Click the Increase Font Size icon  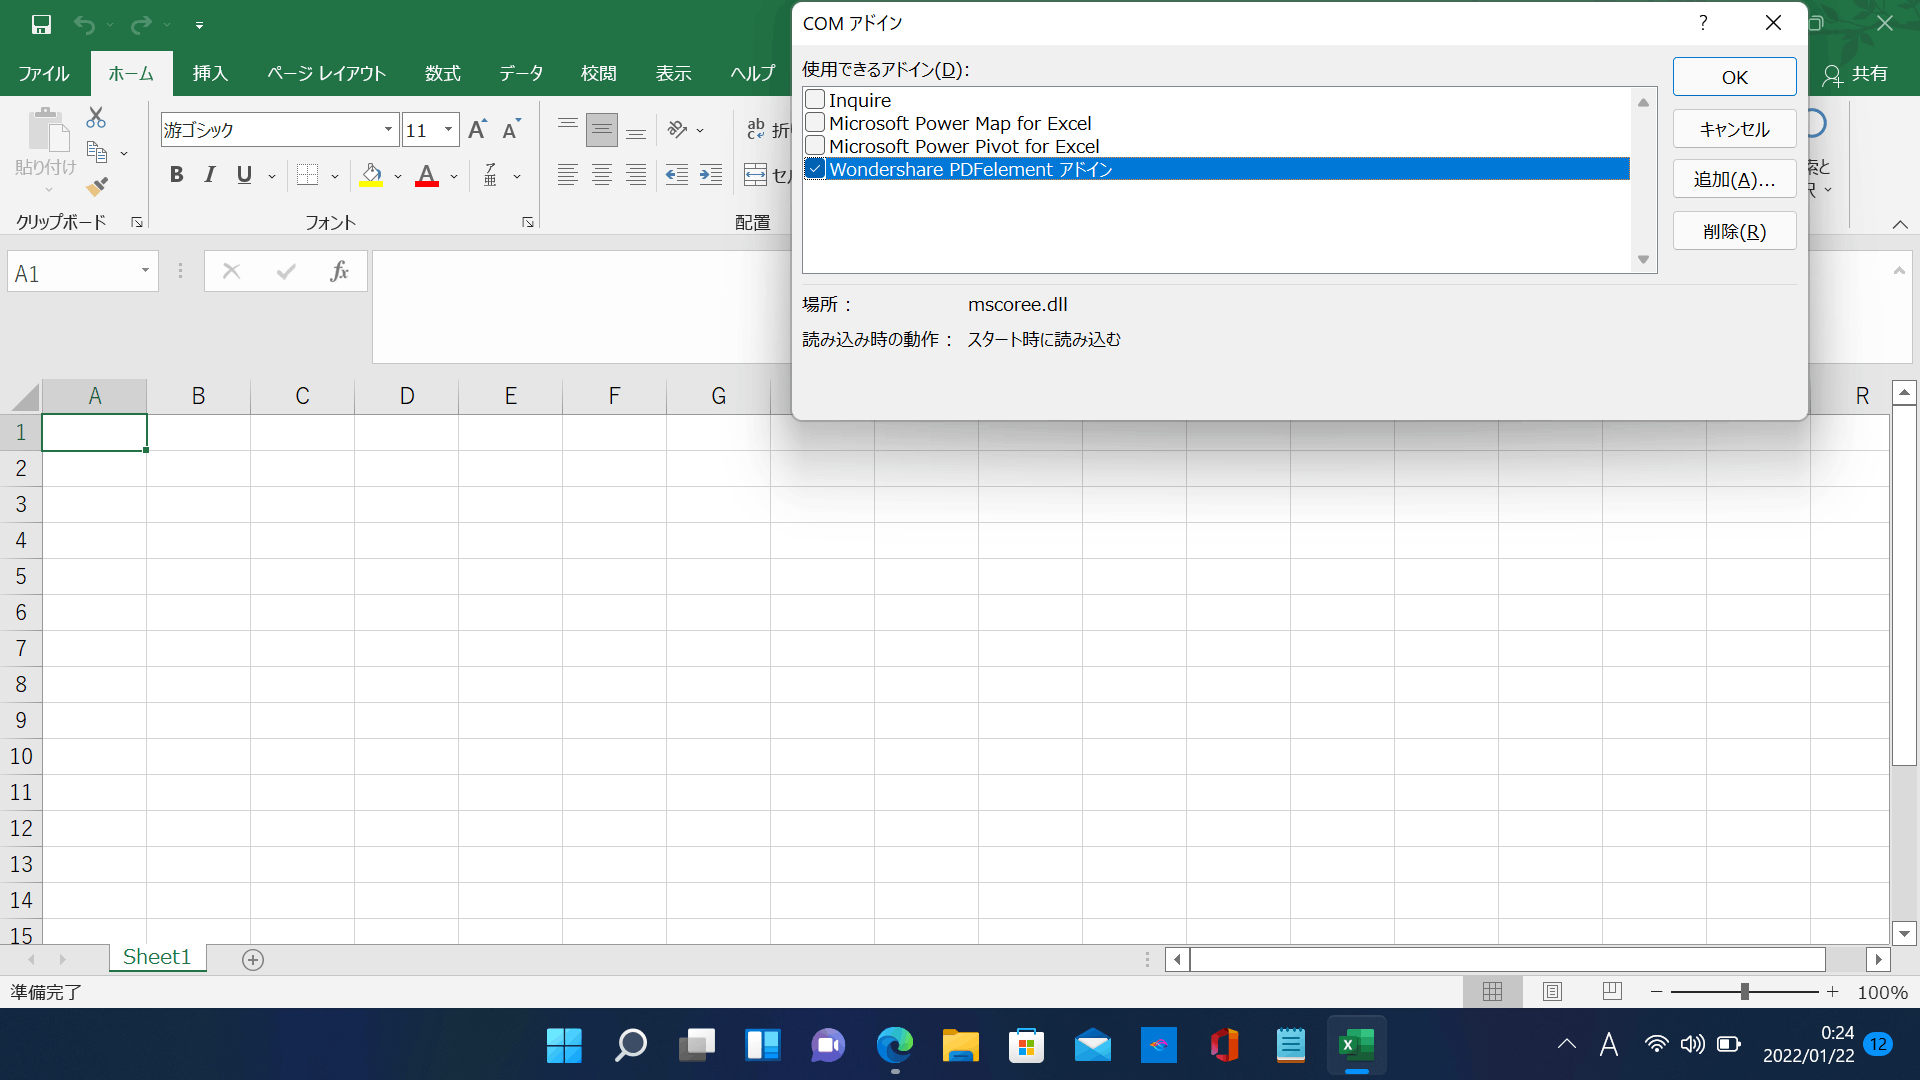(478, 129)
